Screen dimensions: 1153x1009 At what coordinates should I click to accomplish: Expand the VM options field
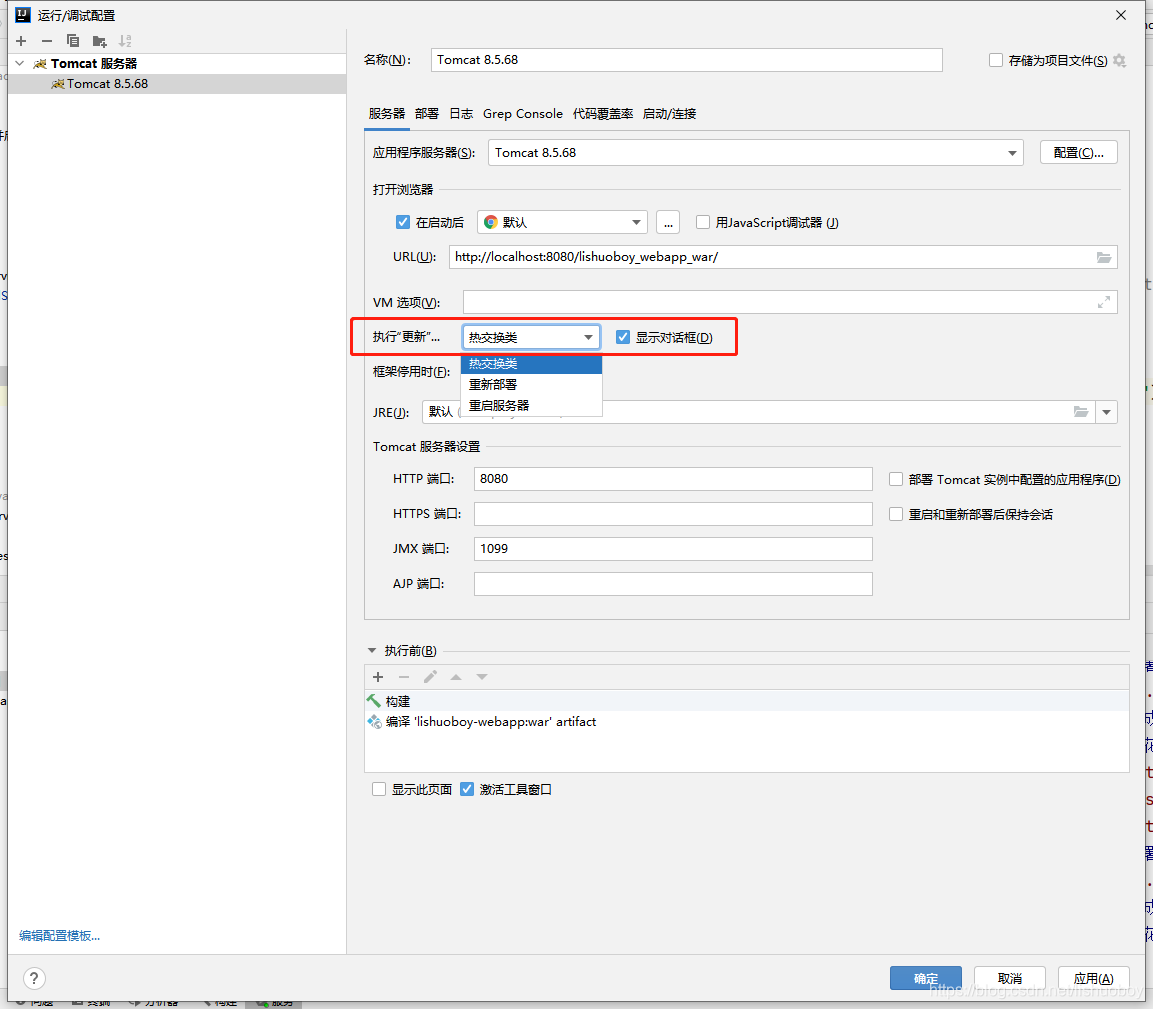click(1104, 302)
